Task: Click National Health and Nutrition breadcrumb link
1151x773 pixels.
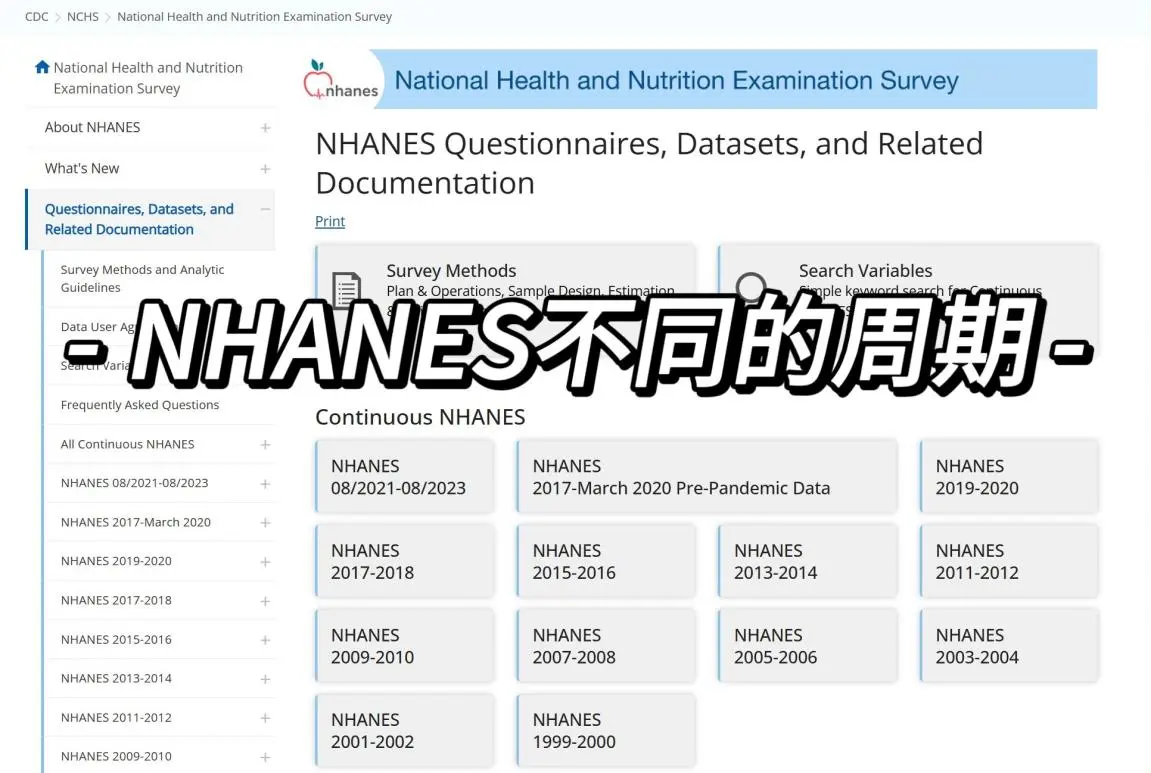Action: pyautogui.click(x=254, y=16)
